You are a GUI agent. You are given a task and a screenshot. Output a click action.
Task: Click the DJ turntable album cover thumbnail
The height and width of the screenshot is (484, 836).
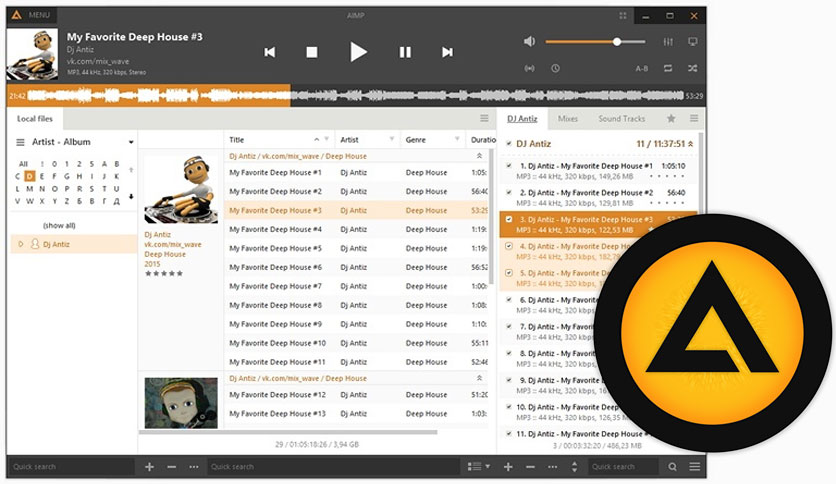(181, 189)
